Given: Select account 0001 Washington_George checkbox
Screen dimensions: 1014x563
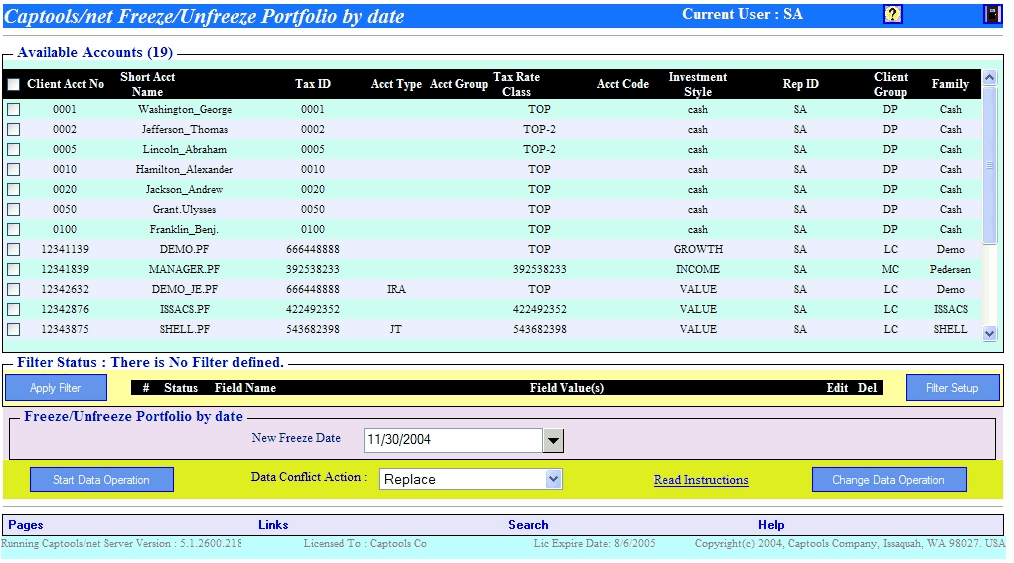Looking at the screenshot, I should click(13, 110).
